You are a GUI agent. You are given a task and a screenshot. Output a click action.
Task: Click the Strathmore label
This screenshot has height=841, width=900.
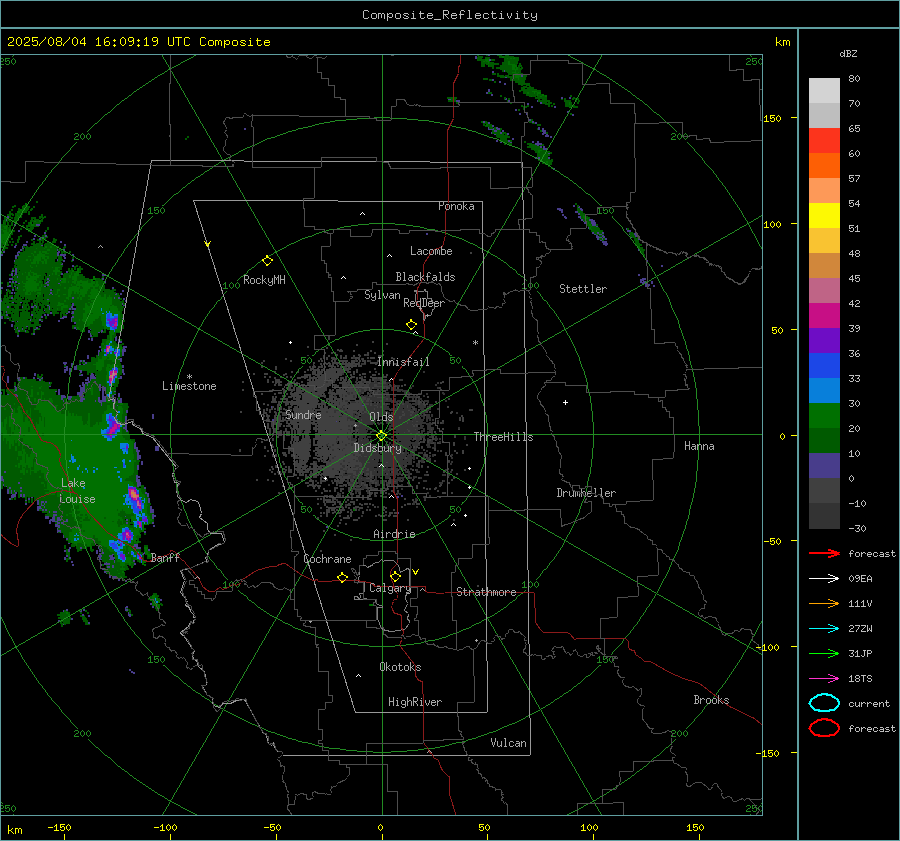point(486,592)
